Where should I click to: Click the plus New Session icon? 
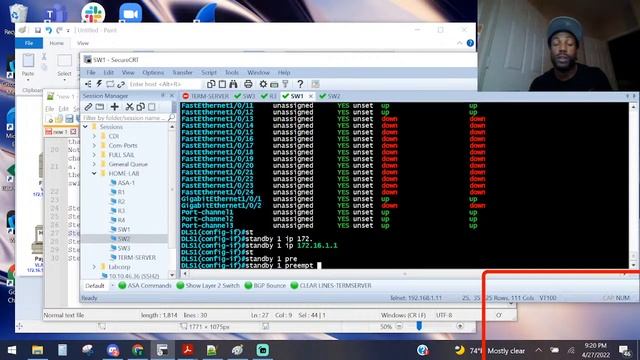[x=115, y=107]
